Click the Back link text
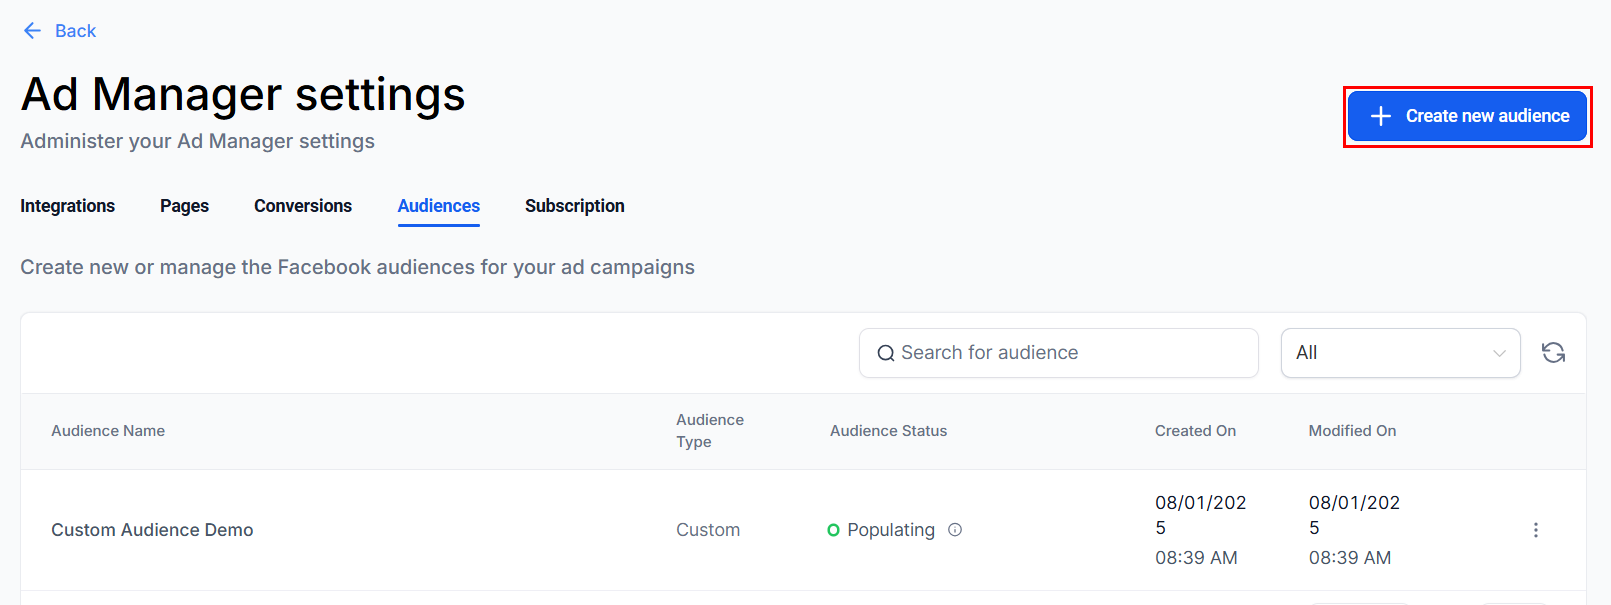Screen dimensions: 1611x605 [76, 31]
